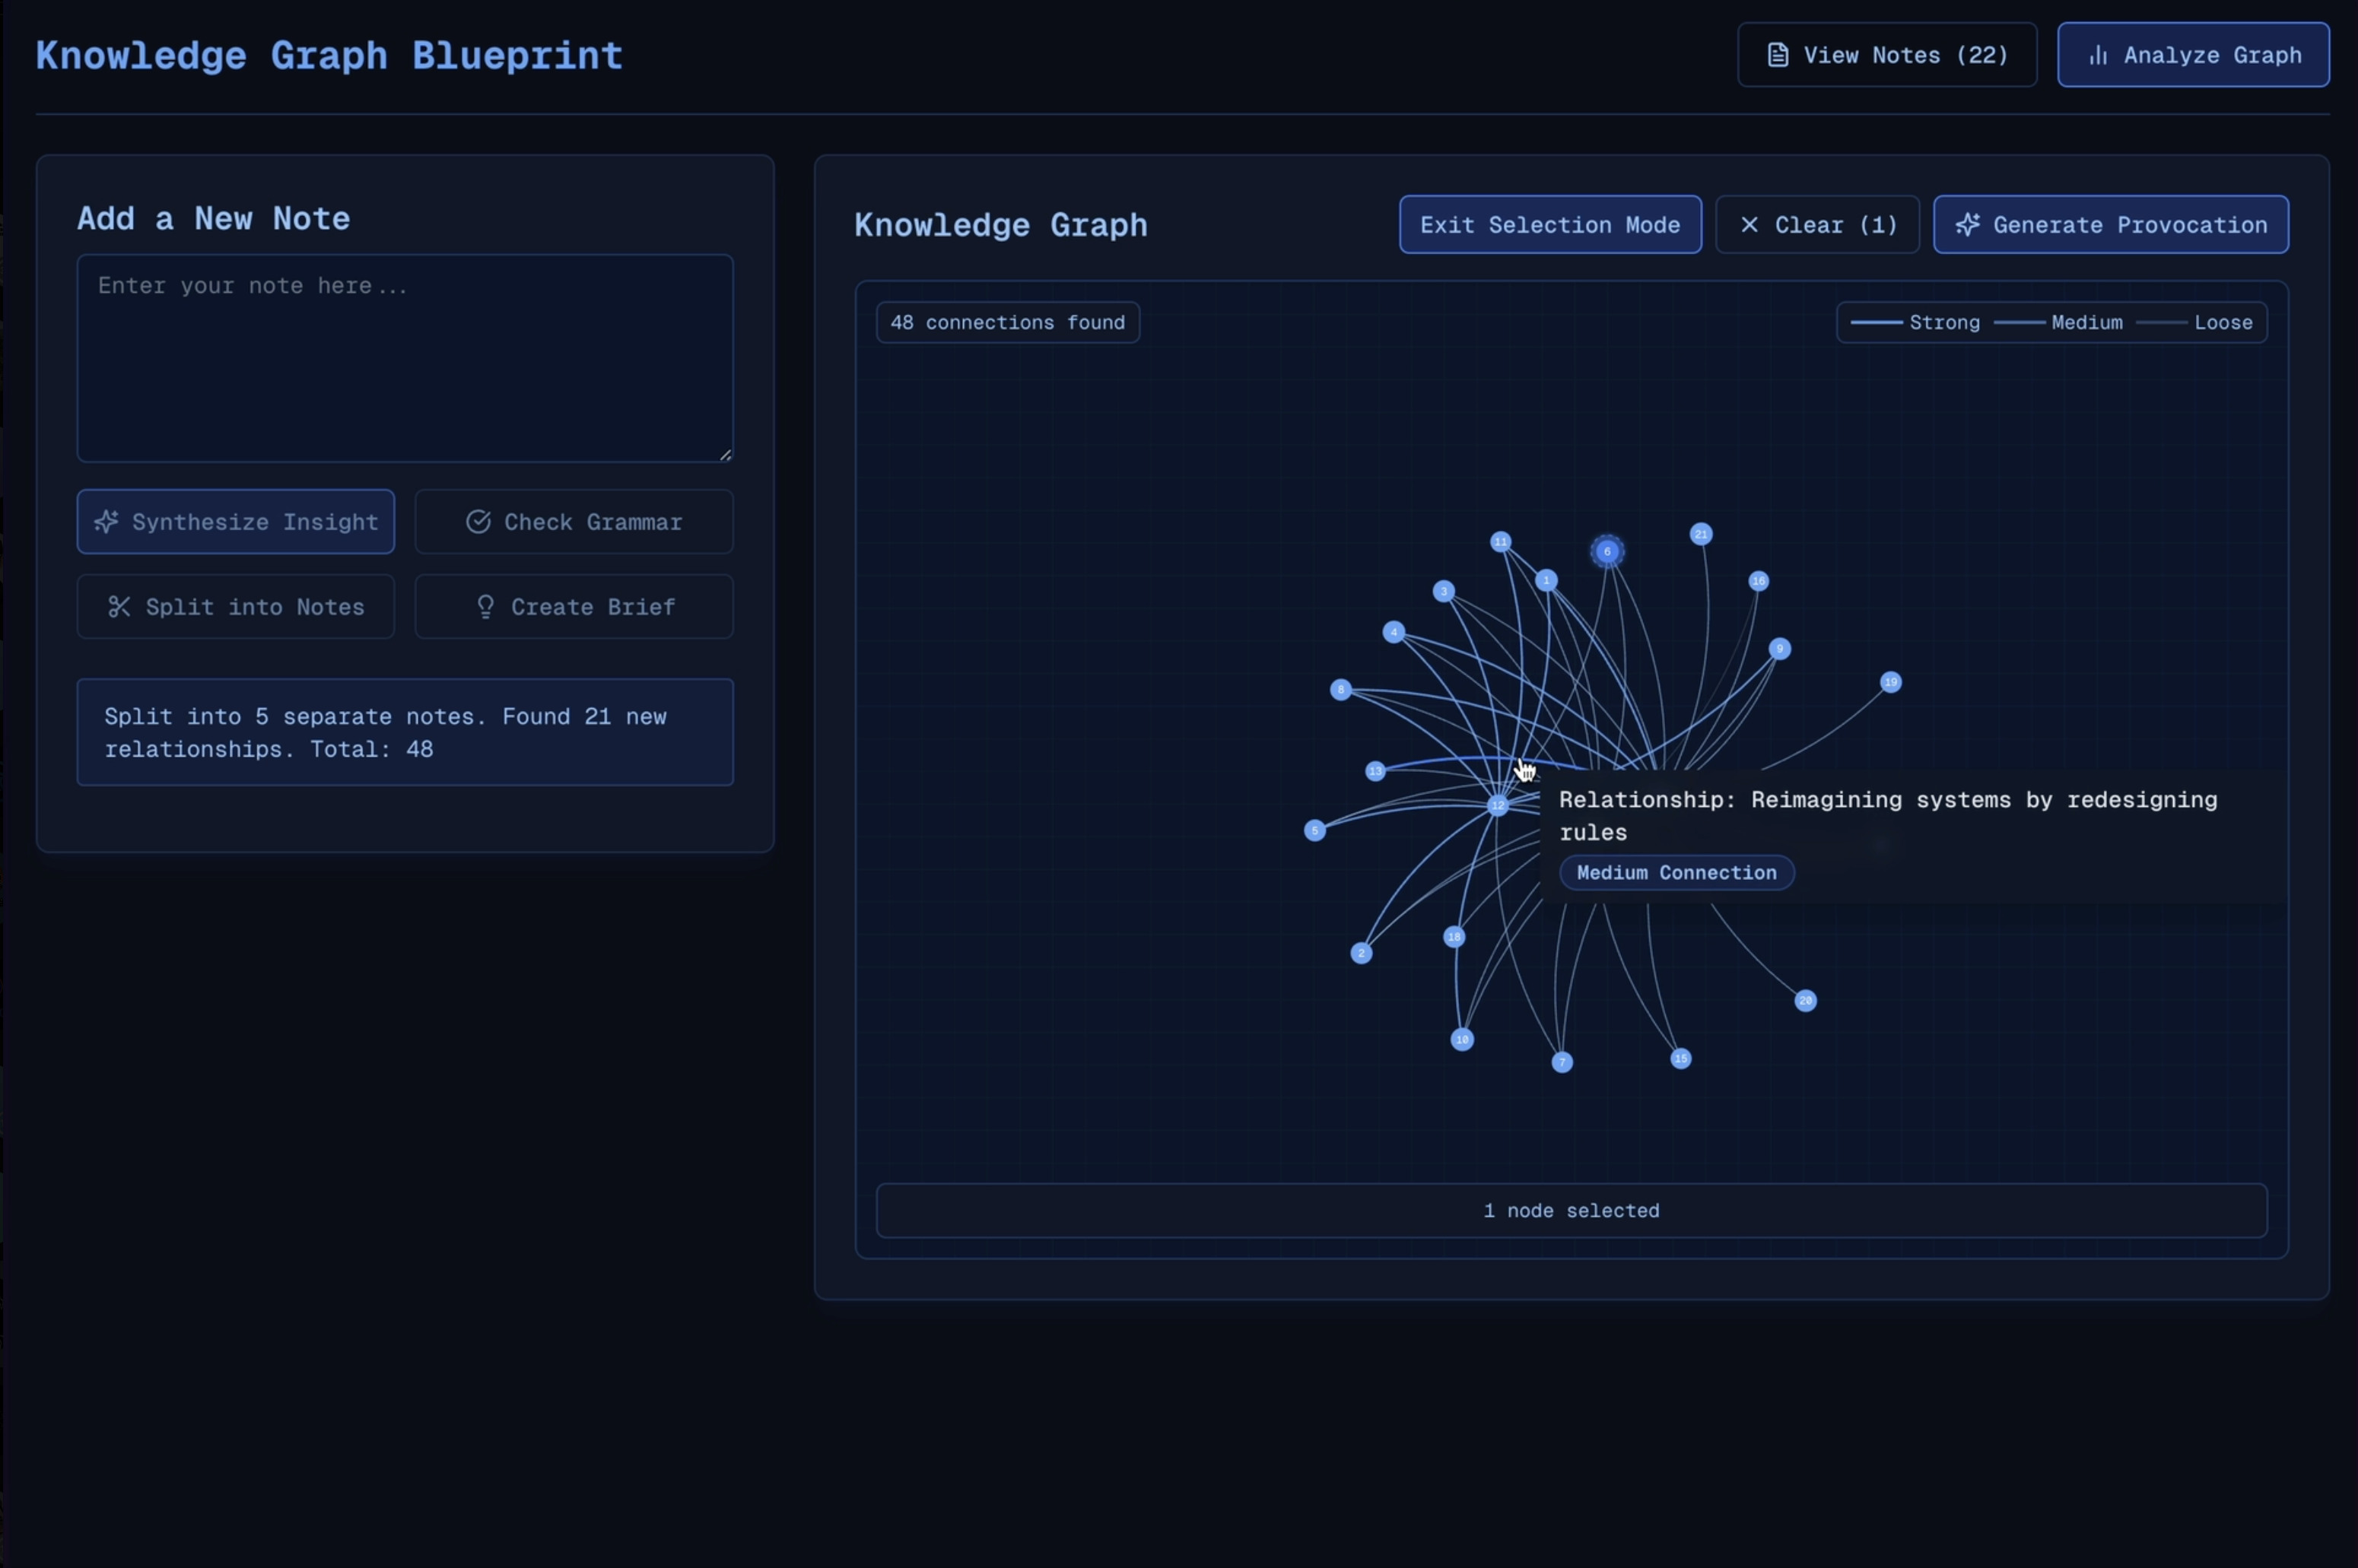Click Check Grammar checkmark button
The image size is (2358, 1568).
tap(574, 522)
